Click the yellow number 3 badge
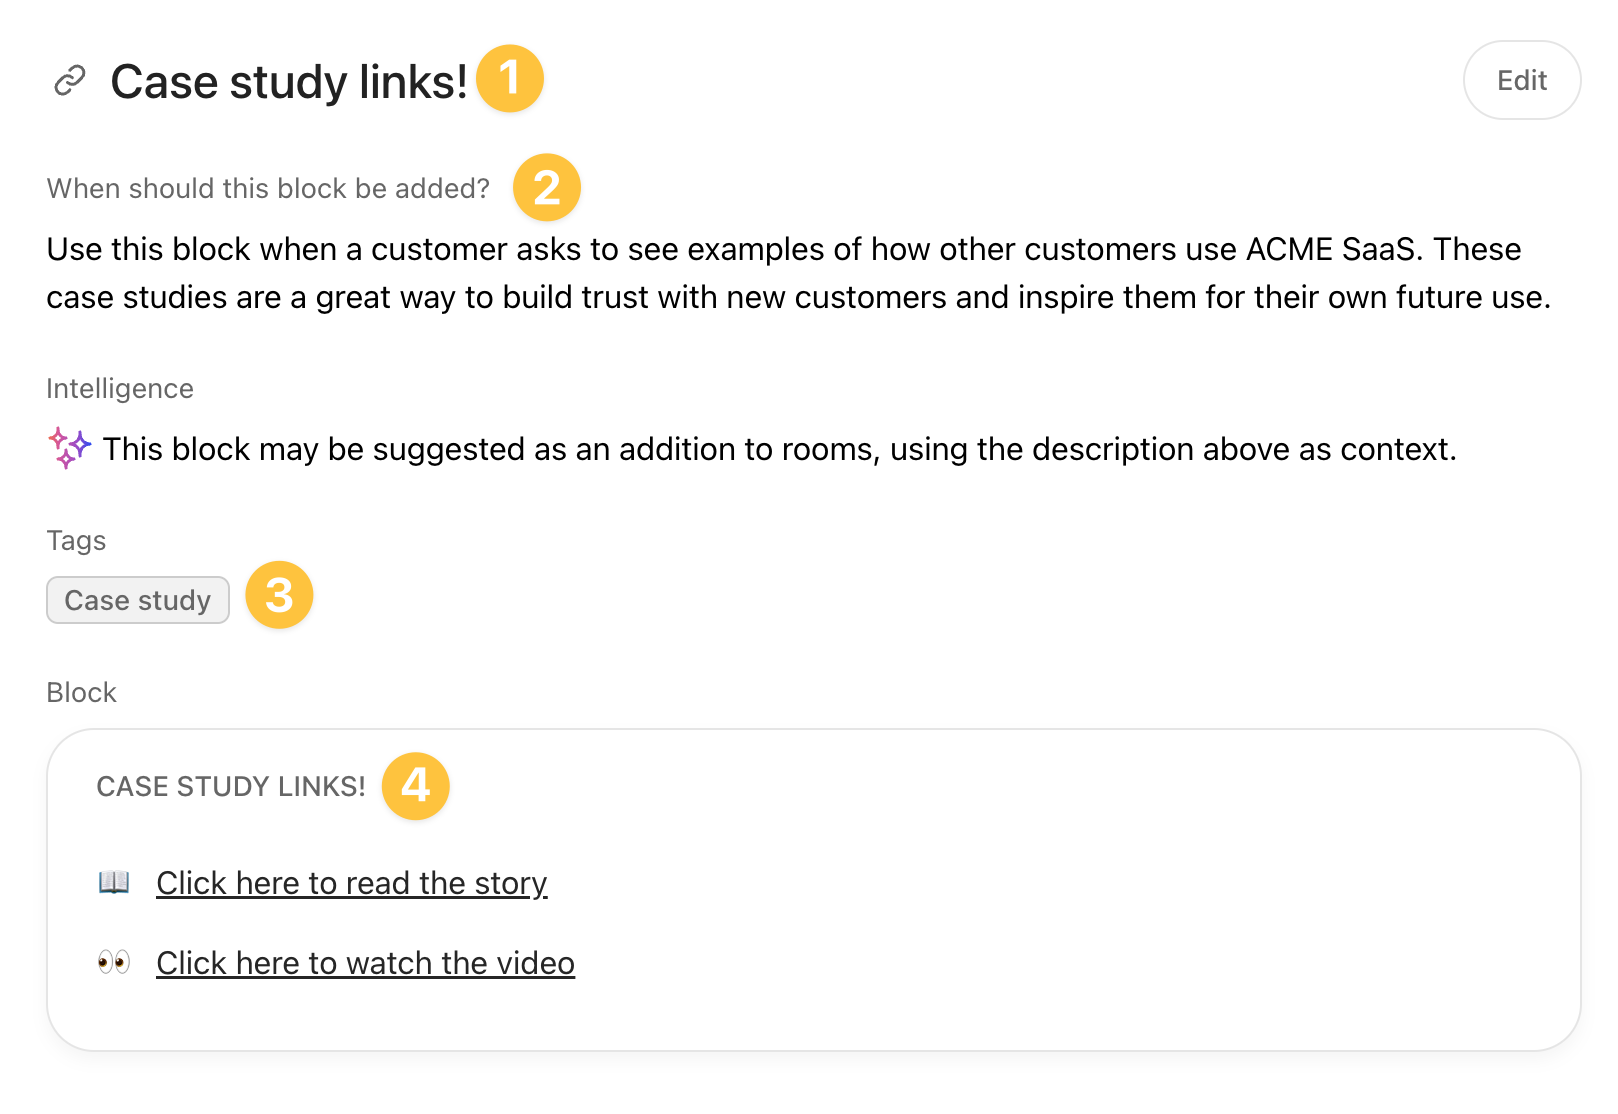Screen dimensions: 1618x1114 pos(279,596)
